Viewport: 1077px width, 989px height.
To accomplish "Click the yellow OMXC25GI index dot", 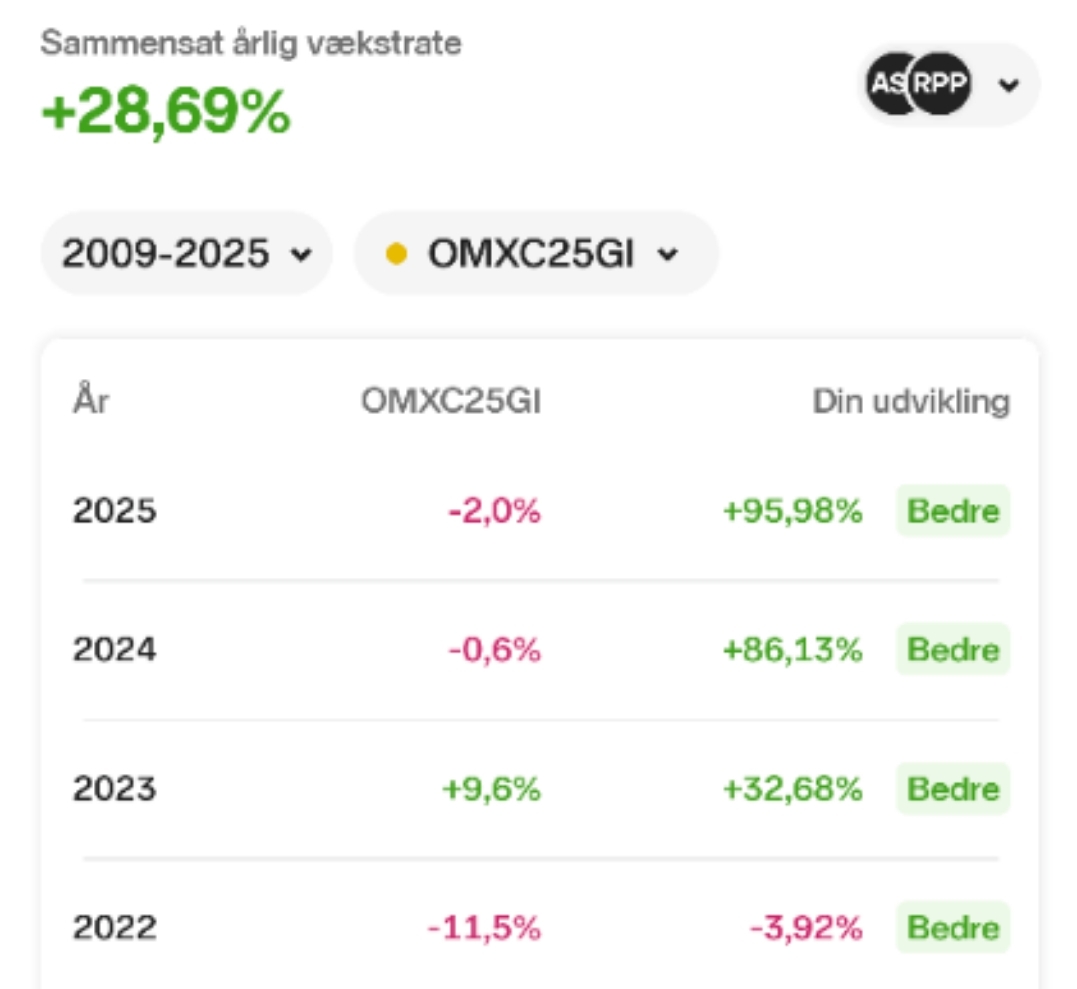I will 396,254.
